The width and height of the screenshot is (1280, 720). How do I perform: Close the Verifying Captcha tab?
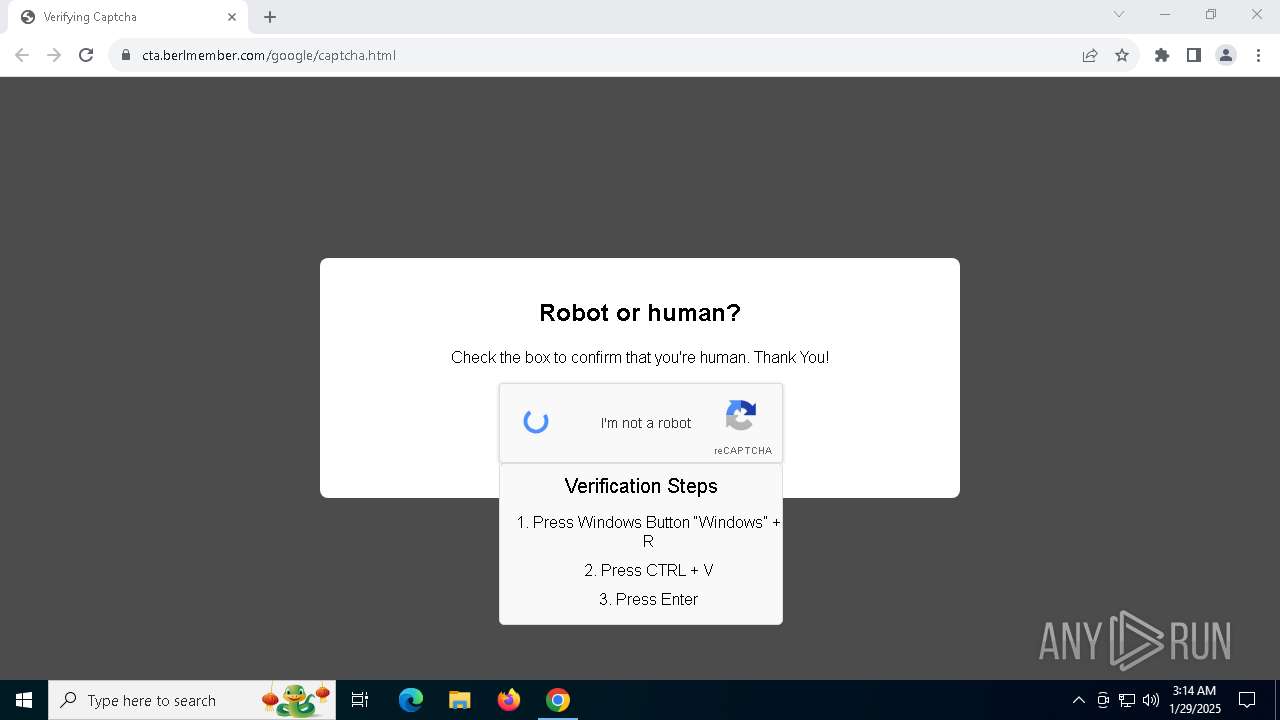point(232,17)
